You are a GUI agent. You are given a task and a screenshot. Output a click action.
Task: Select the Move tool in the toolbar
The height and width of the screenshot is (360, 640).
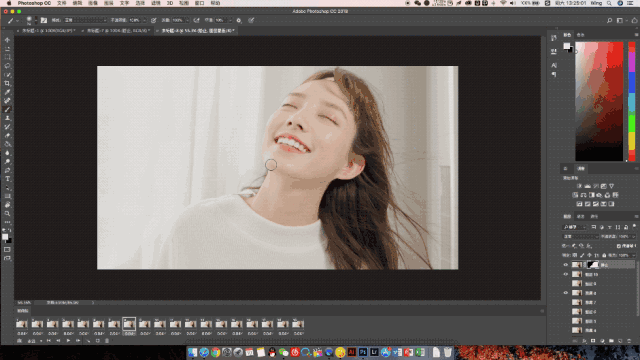[7, 40]
